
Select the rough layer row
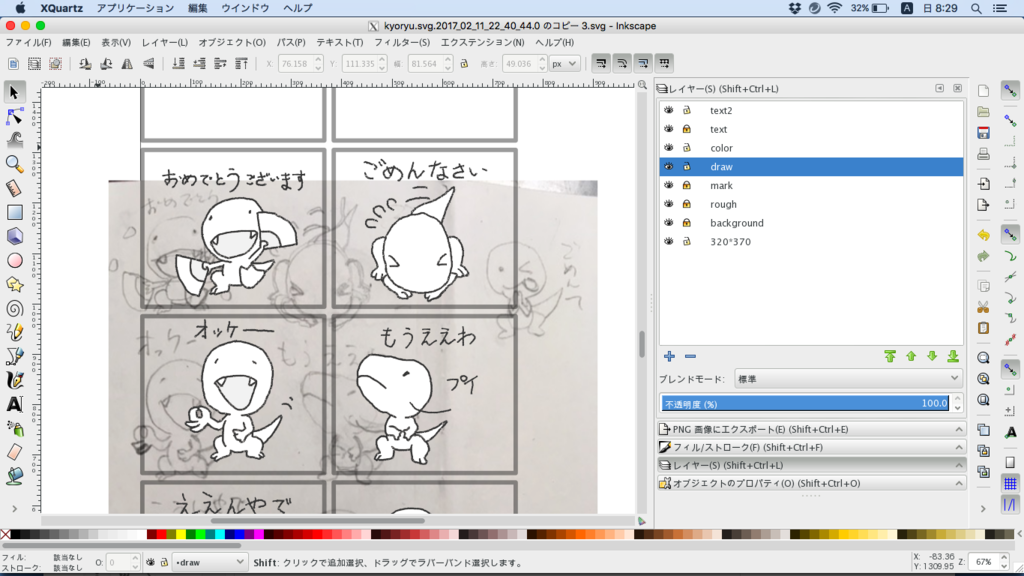pyautogui.click(x=811, y=204)
